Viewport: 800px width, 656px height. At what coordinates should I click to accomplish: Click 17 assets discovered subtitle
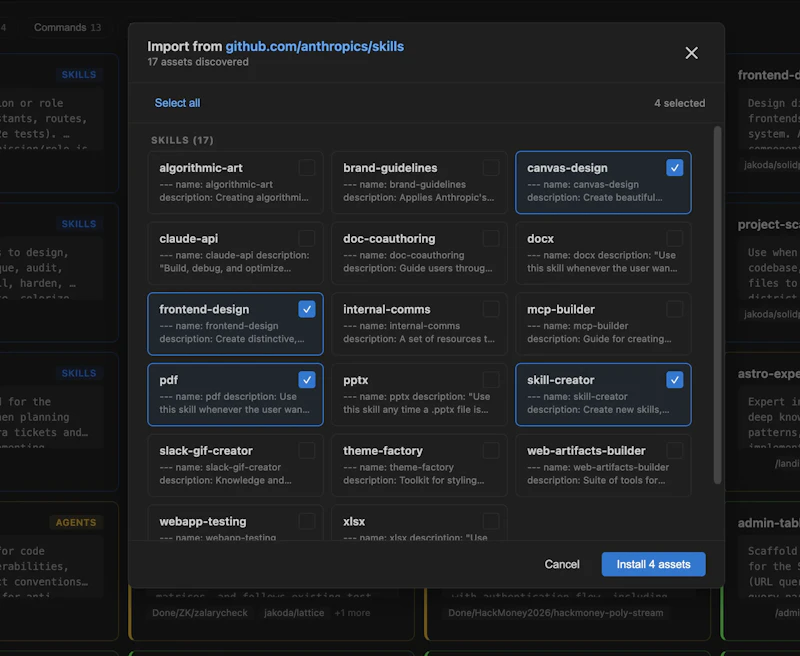(198, 62)
